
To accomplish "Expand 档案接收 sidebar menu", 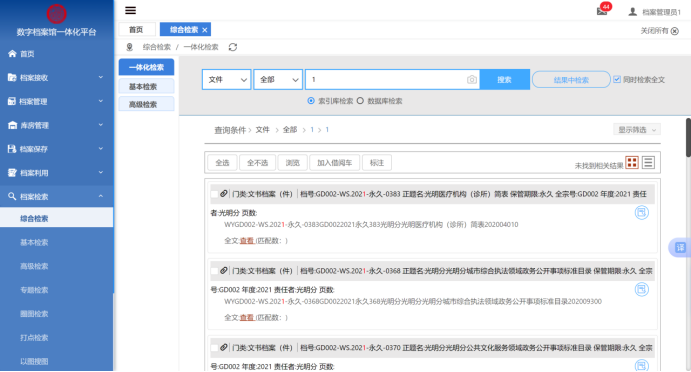I will pos(56,78).
